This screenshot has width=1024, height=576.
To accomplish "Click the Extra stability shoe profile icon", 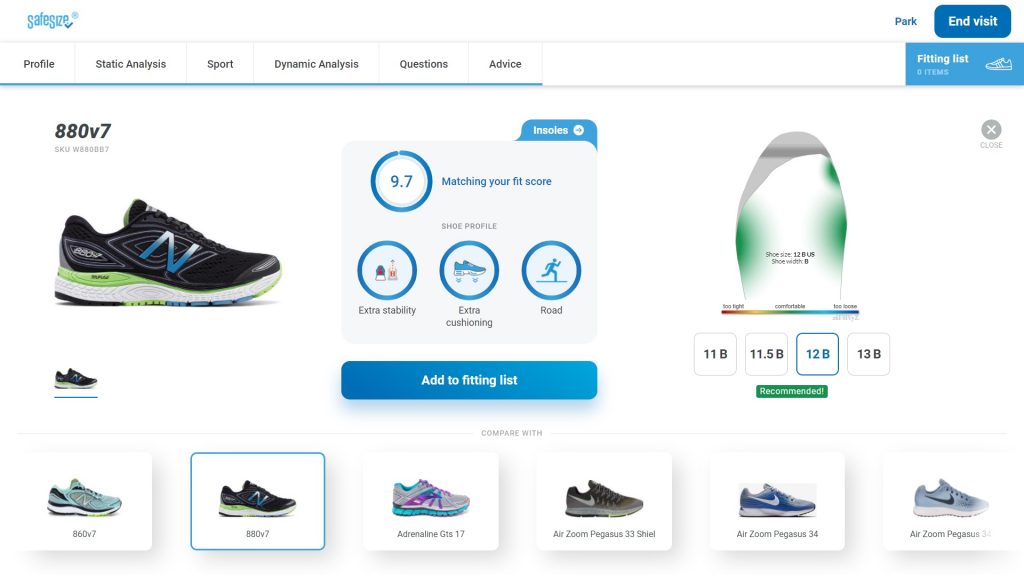I will pos(387,270).
